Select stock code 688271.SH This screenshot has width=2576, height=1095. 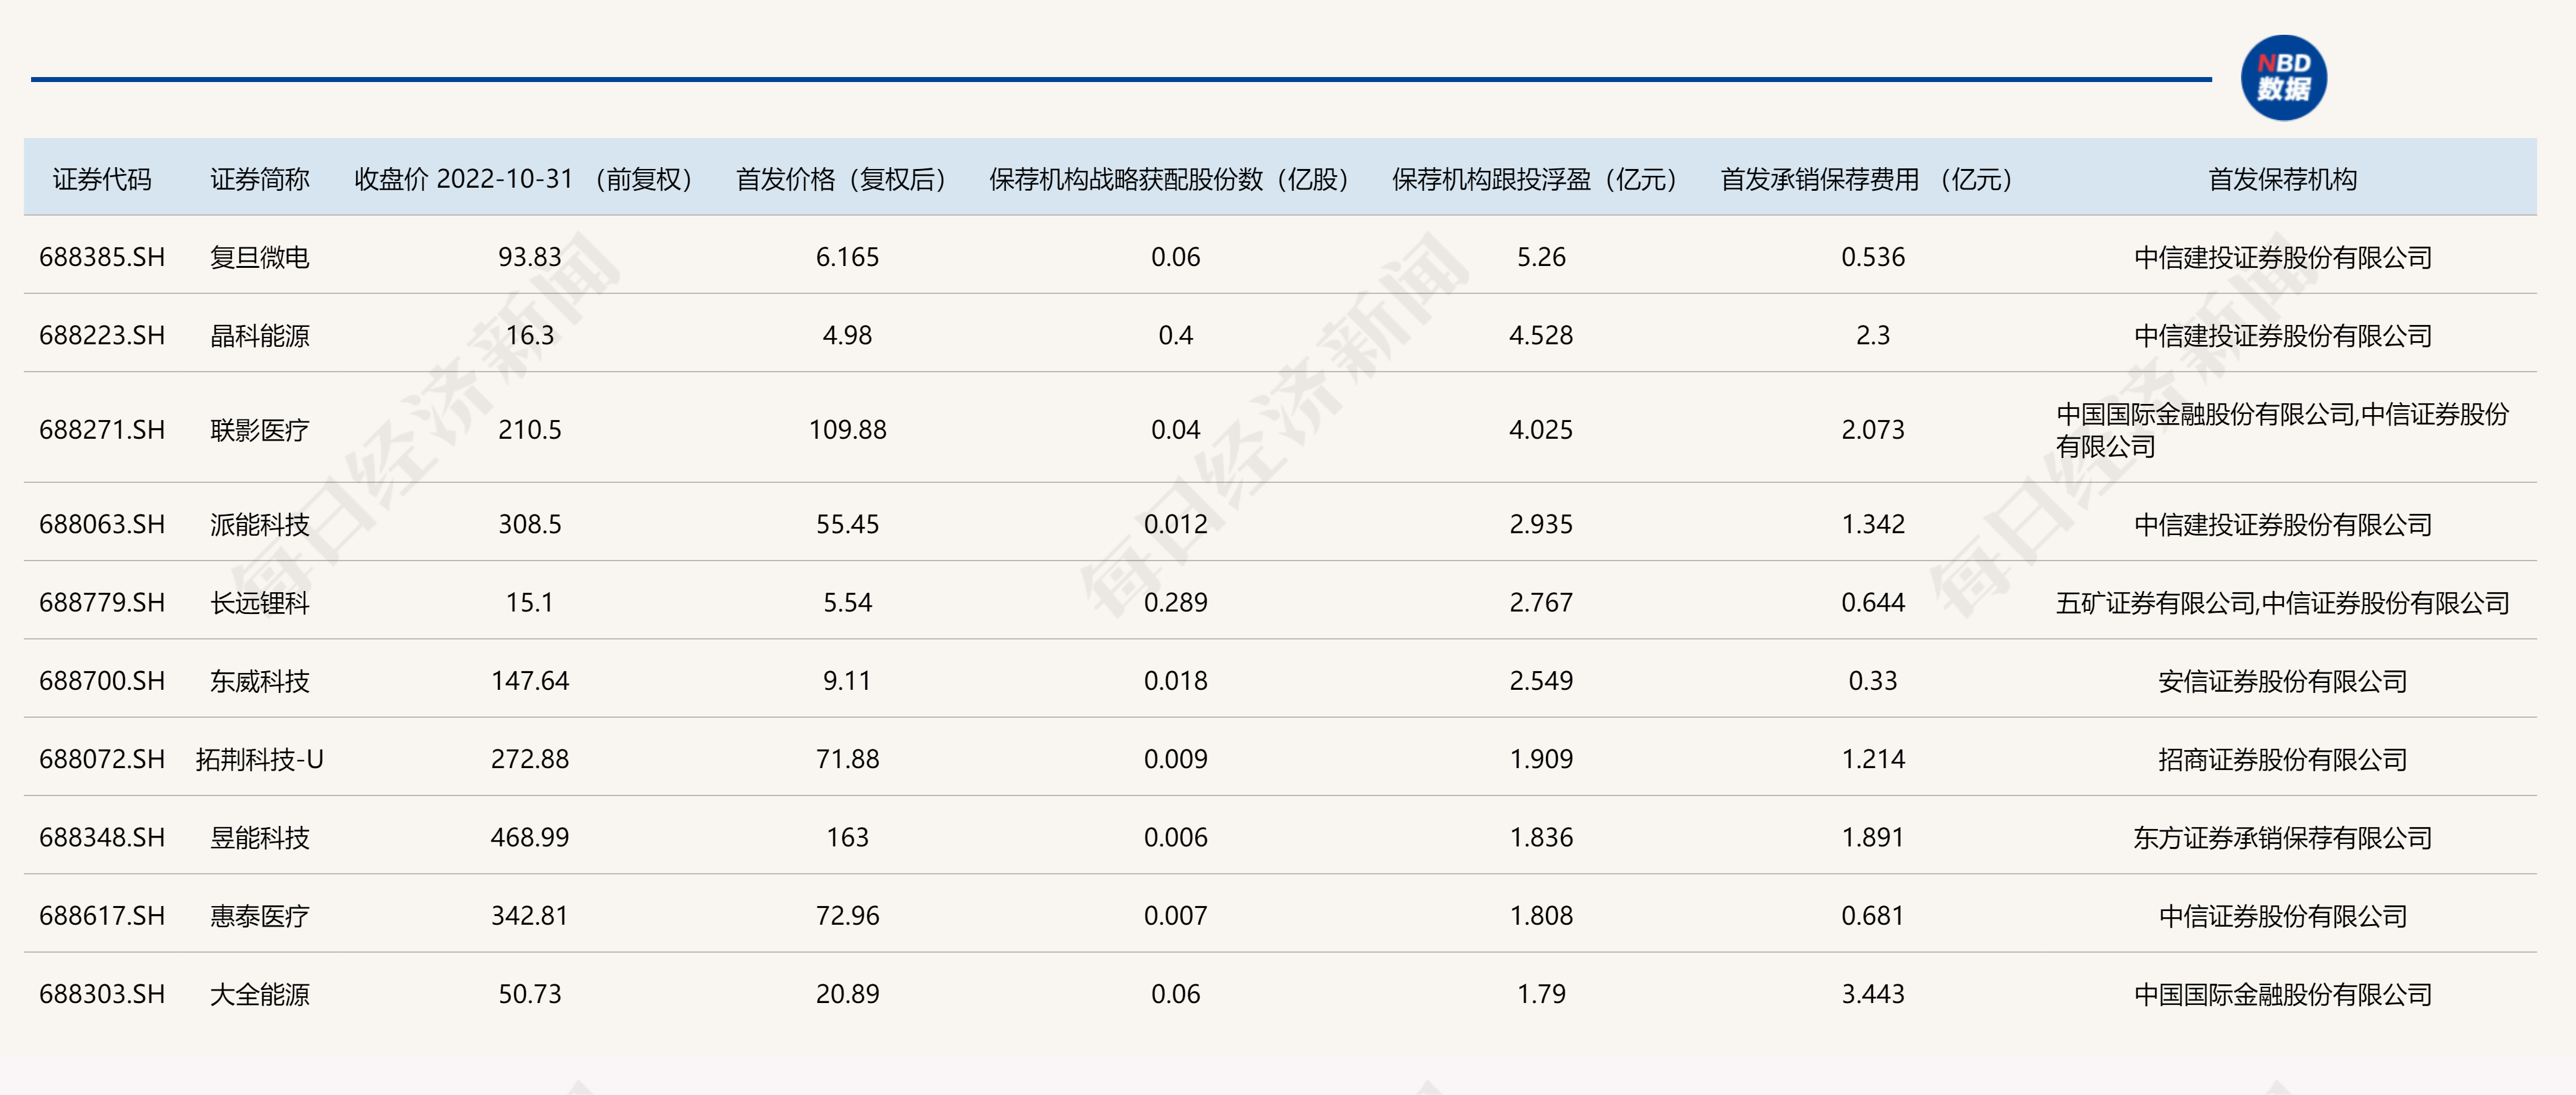102,430
